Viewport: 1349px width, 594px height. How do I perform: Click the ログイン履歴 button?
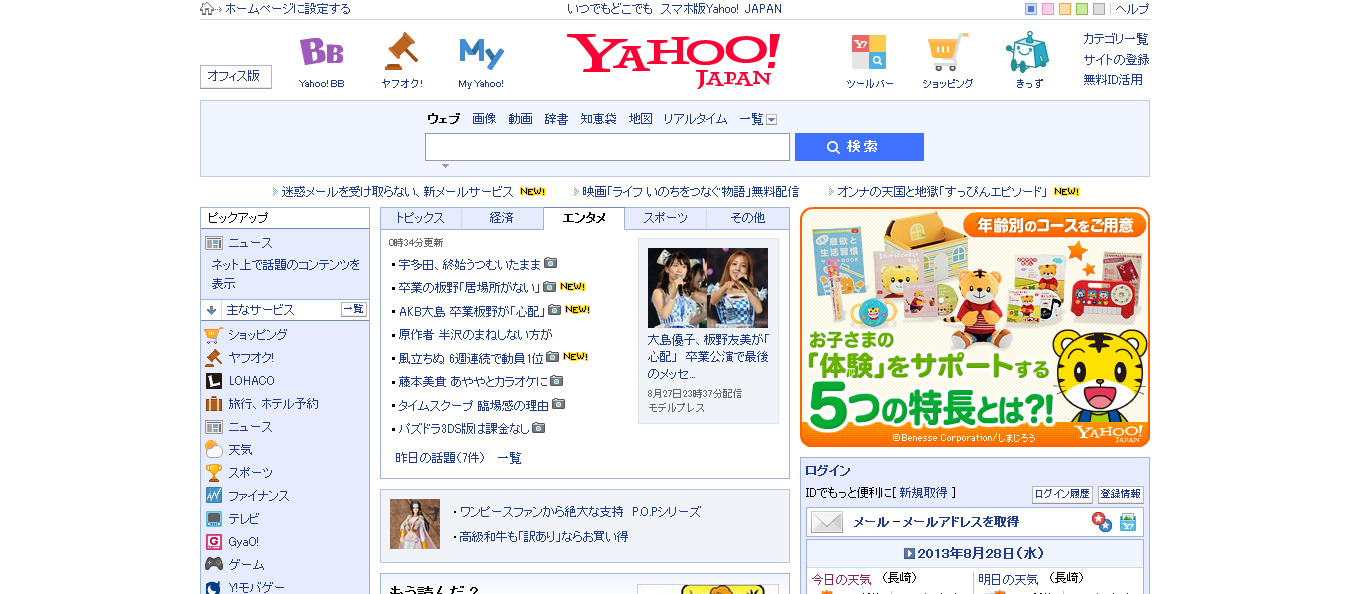pyautogui.click(x=1062, y=494)
